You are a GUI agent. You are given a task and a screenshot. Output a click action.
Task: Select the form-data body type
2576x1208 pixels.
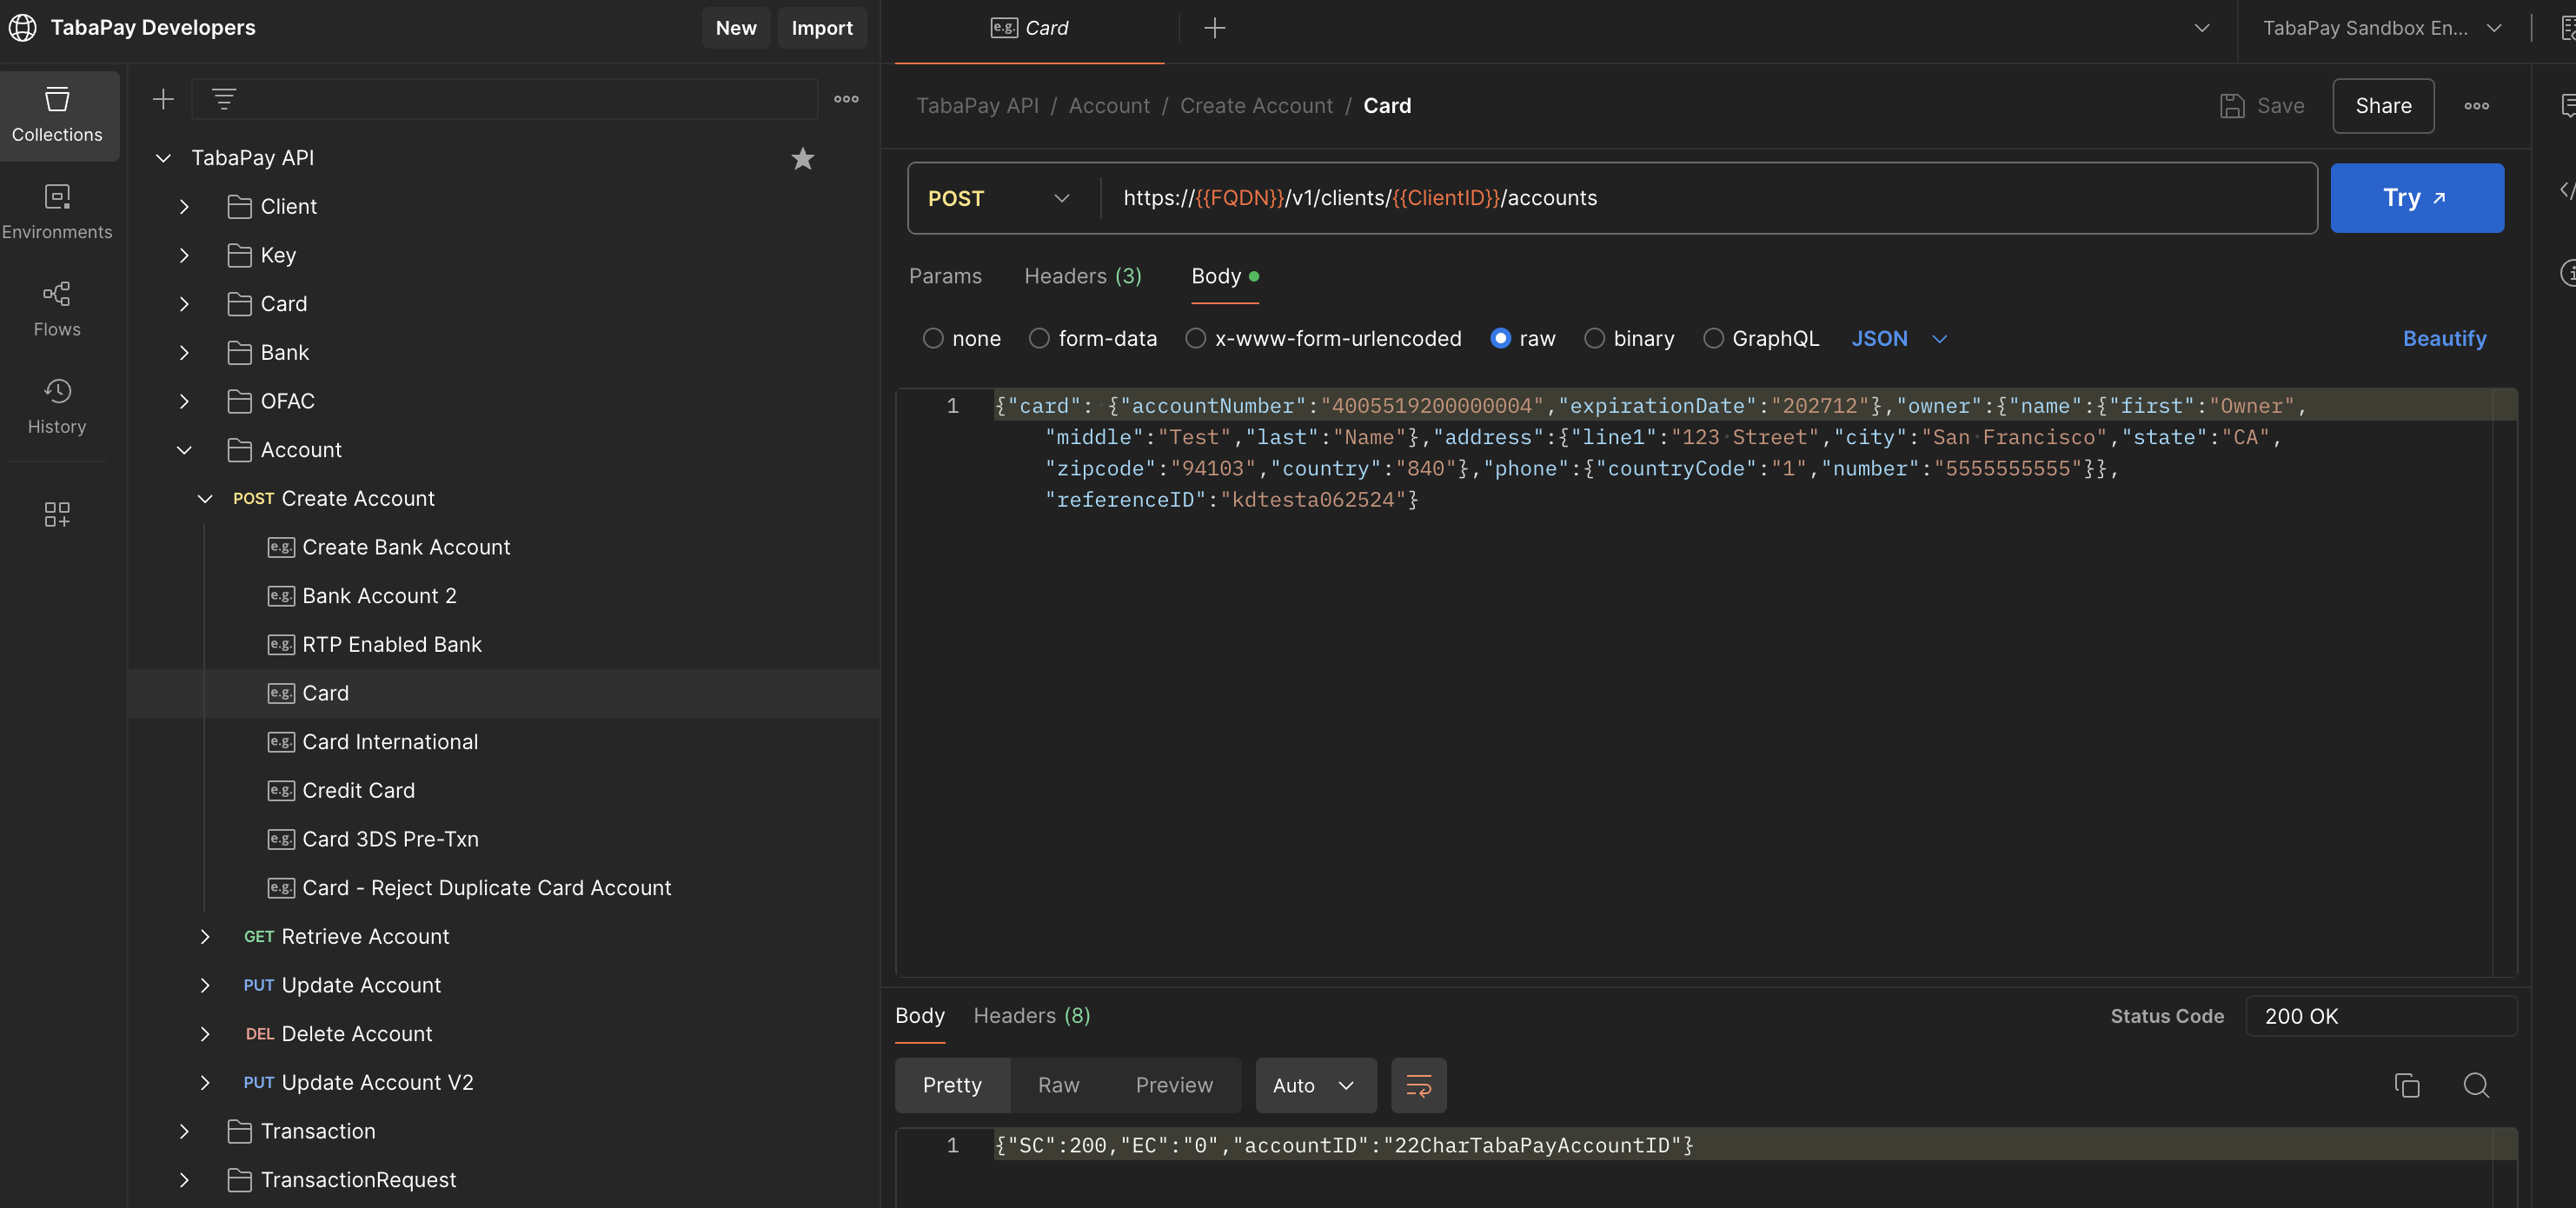(x=1040, y=339)
